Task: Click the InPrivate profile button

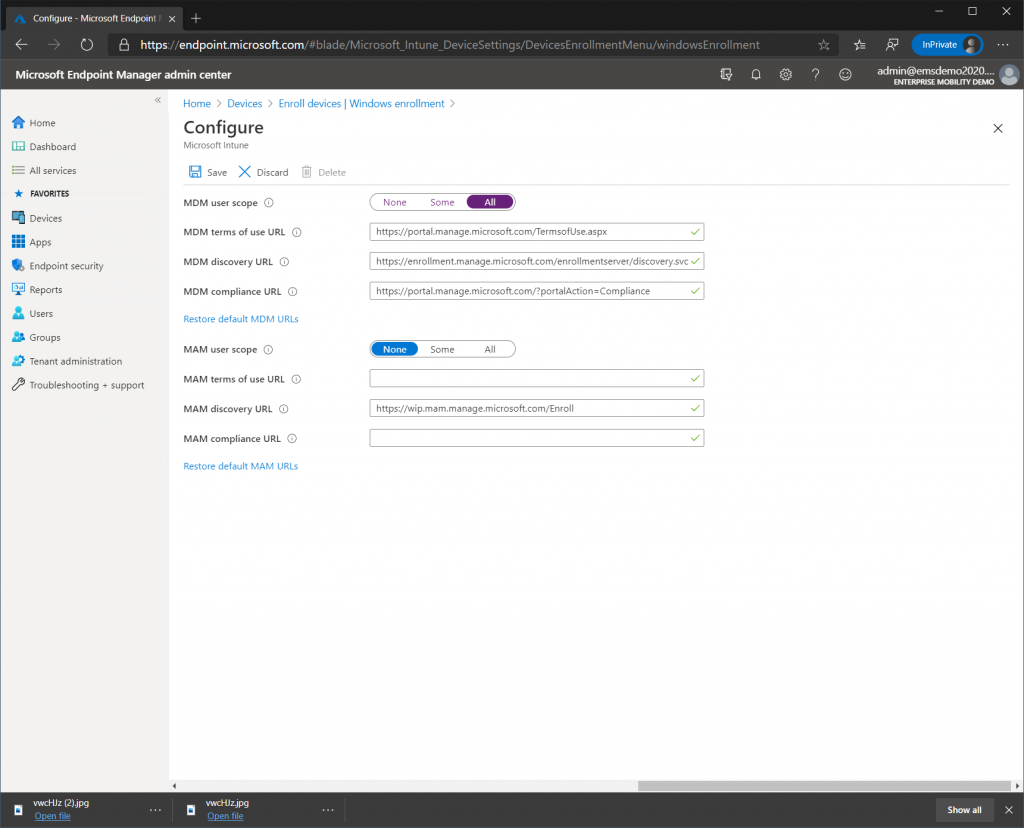Action: [947, 44]
